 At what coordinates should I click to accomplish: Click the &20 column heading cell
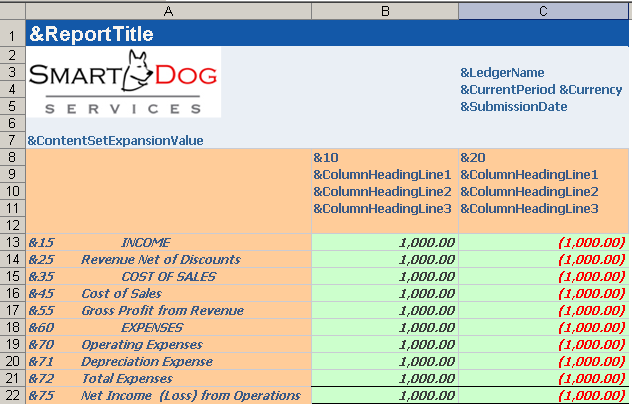click(x=543, y=158)
